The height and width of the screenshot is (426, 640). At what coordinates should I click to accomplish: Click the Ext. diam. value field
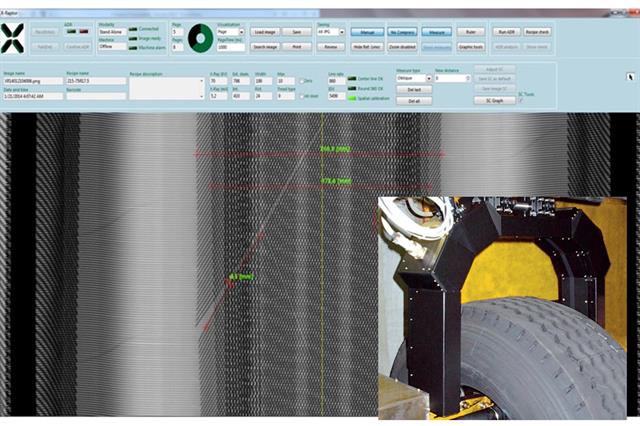click(x=241, y=81)
